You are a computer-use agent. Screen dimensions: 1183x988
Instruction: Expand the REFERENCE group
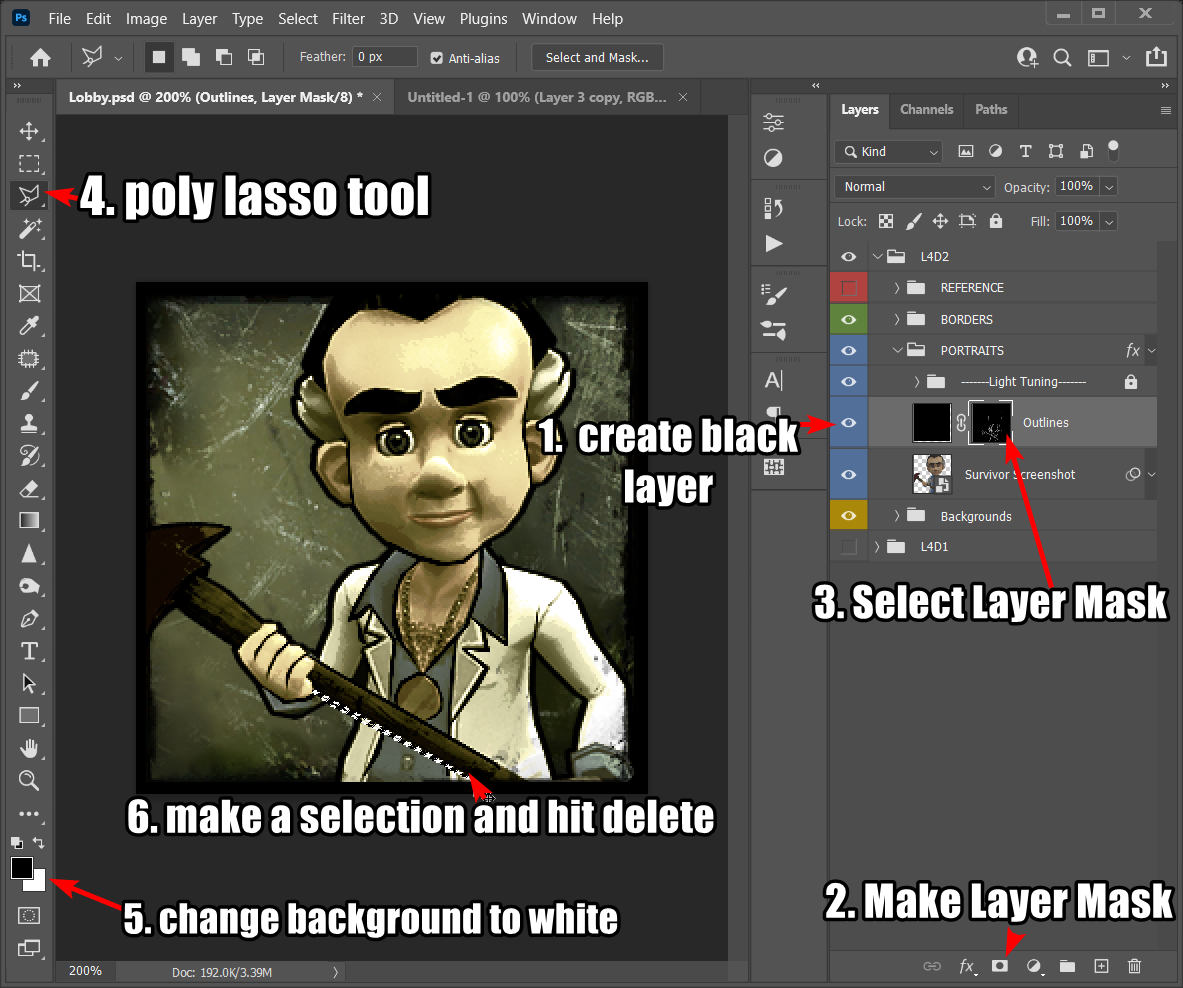(x=896, y=287)
